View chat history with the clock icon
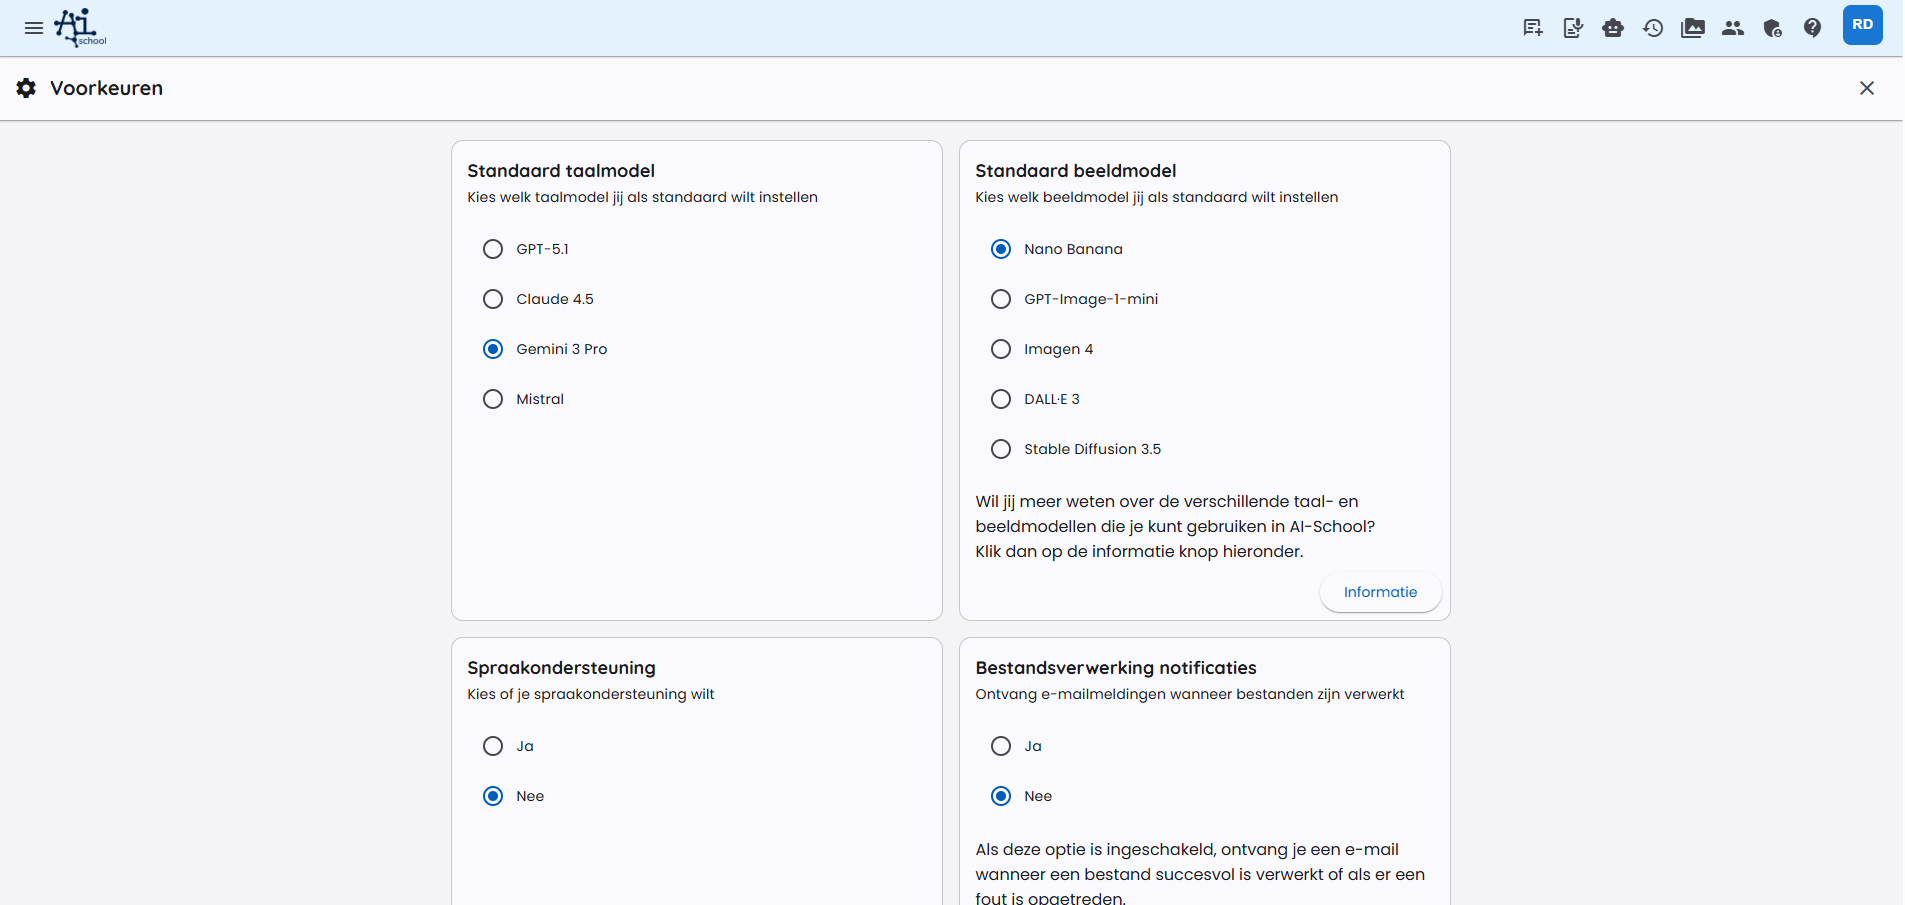 [x=1652, y=28]
